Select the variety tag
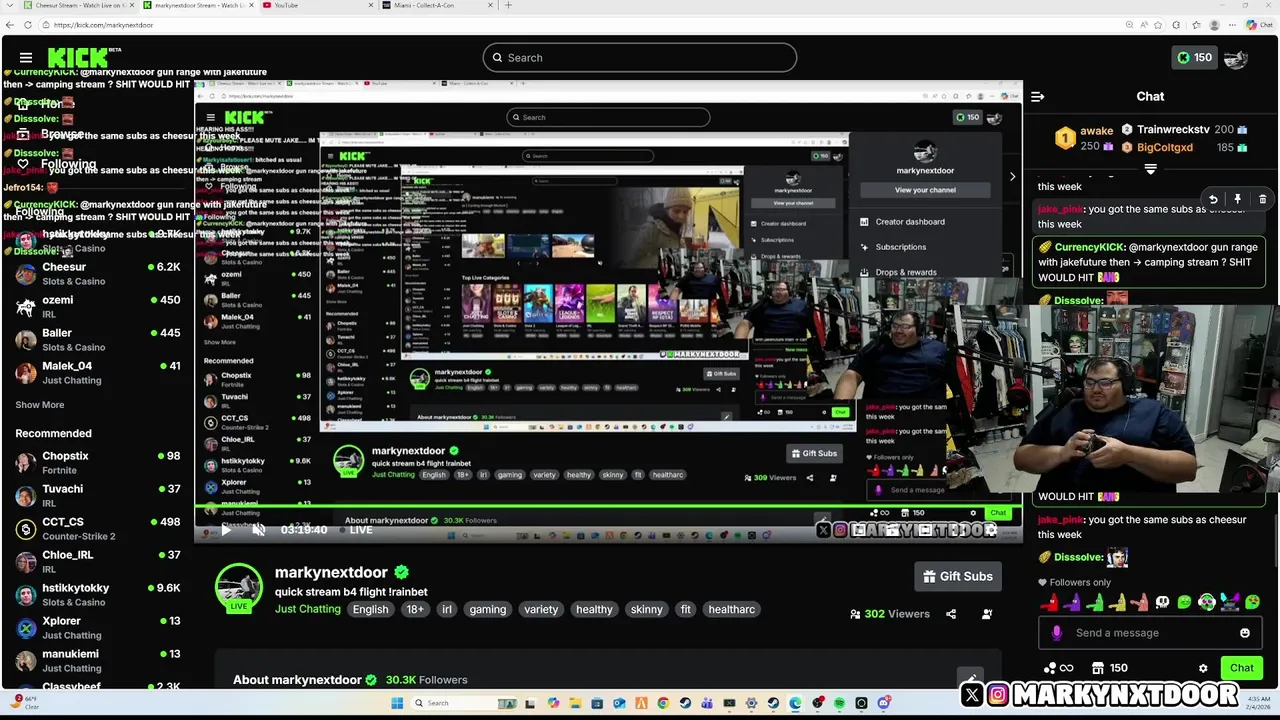 [541, 609]
